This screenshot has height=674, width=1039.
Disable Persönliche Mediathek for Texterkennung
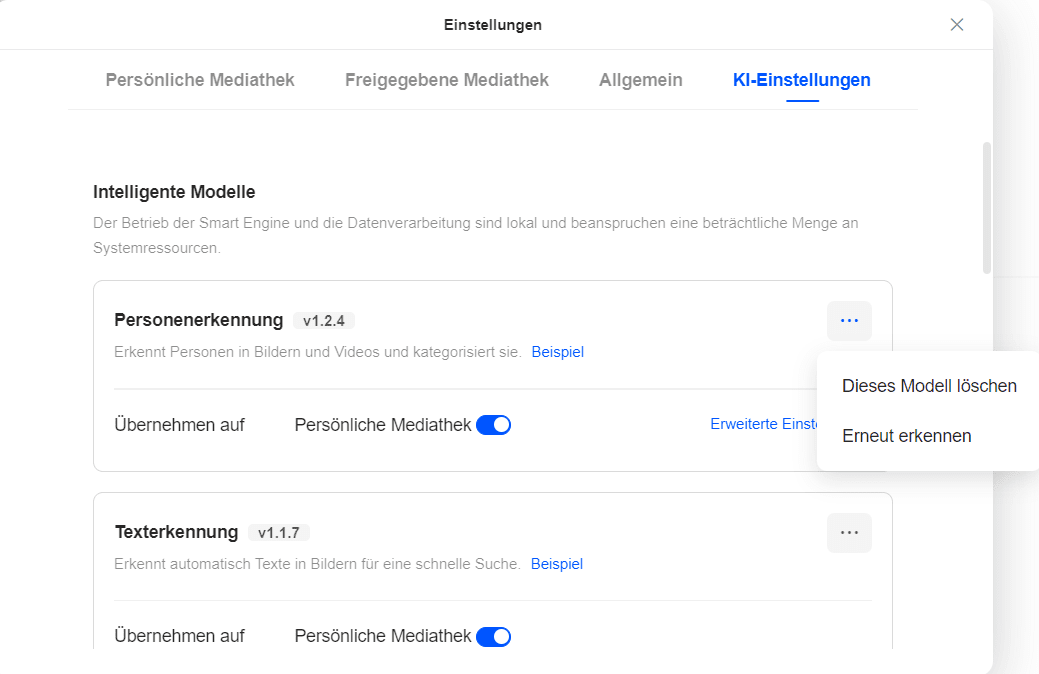click(x=494, y=636)
